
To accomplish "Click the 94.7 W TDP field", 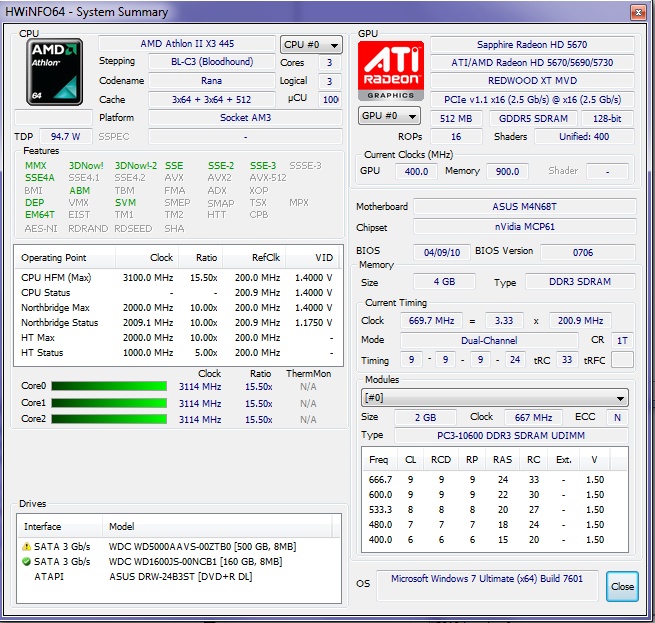I will (66, 137).
